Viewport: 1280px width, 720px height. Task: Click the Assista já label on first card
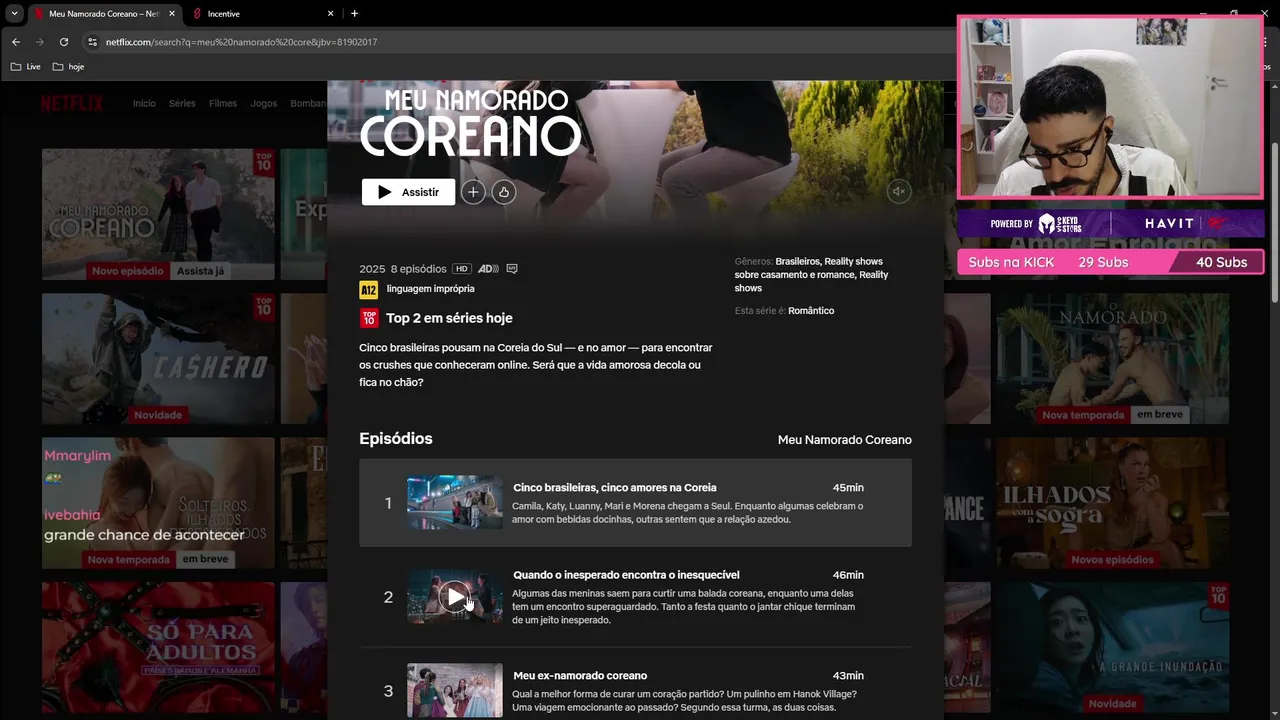click(201, 271)
